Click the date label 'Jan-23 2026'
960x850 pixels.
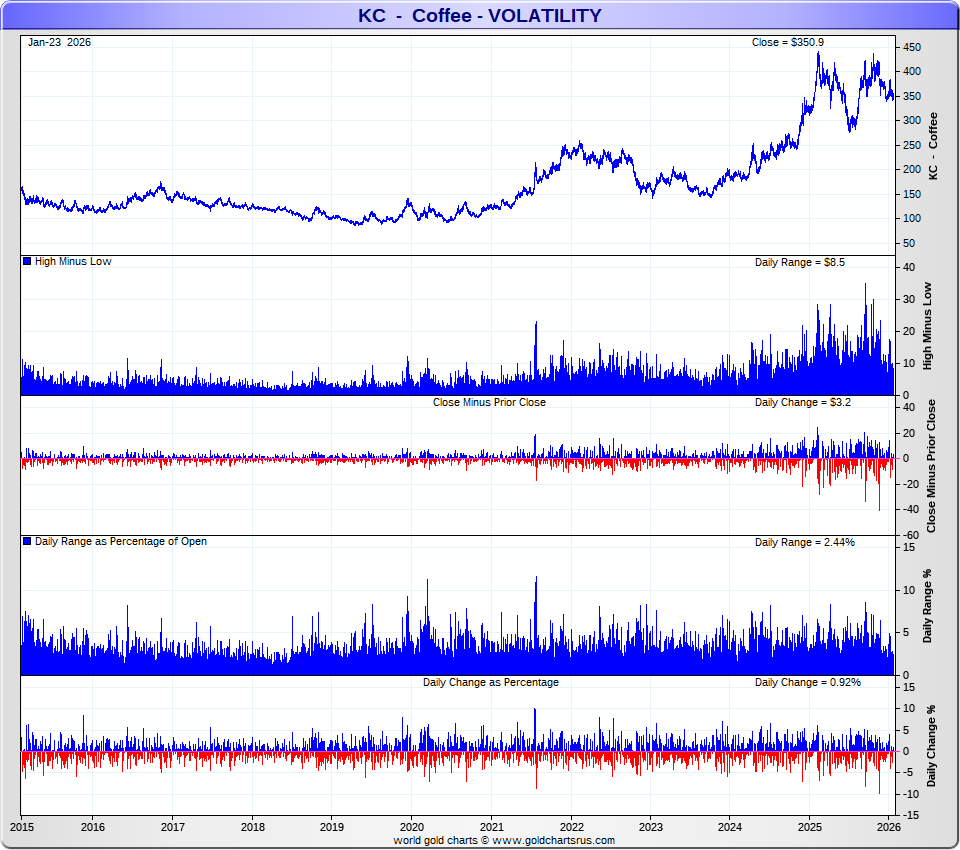tap(59, 42)
